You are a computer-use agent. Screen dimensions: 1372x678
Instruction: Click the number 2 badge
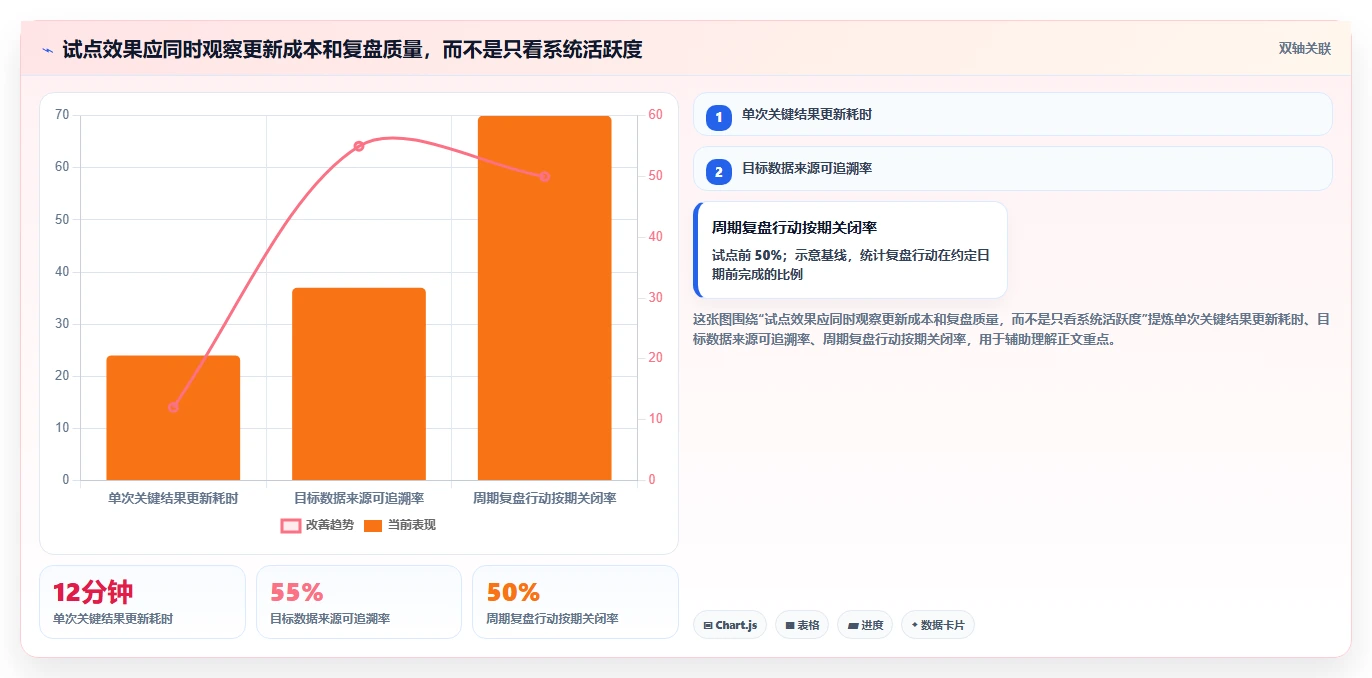718,172
